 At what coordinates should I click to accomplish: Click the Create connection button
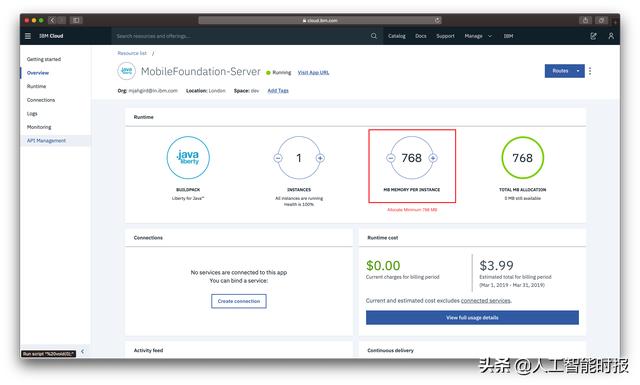pyautogui.click(x=239, y=301)
